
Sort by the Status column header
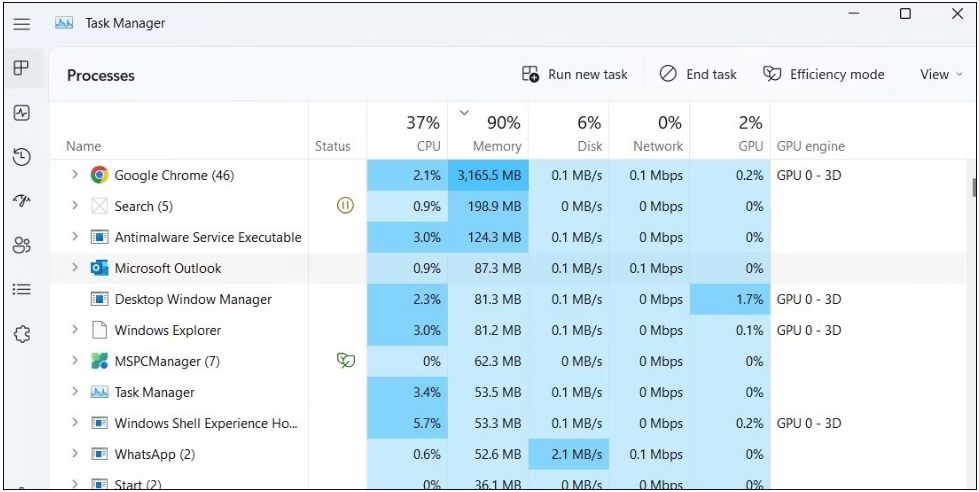[x=333, y=147]
